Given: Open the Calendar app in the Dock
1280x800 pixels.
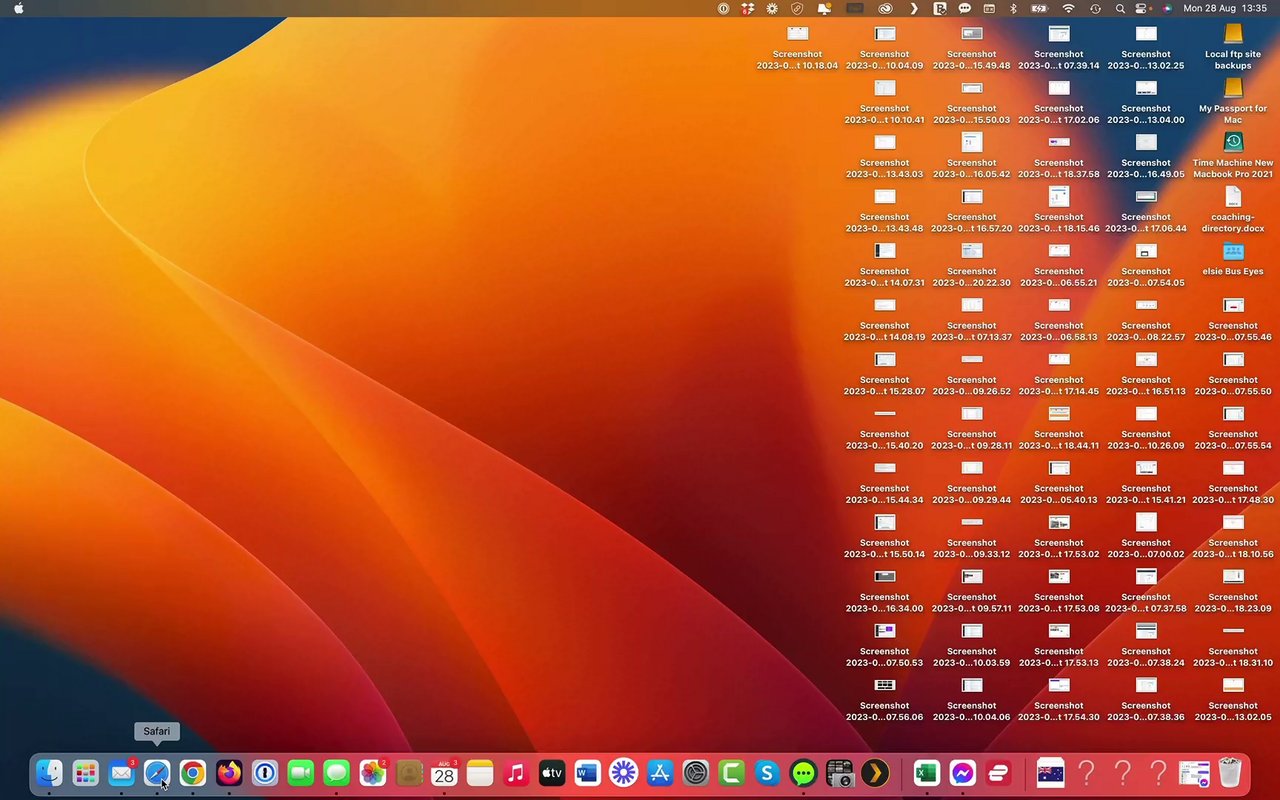Looking at the screenshot, I should tap(444, 773).
